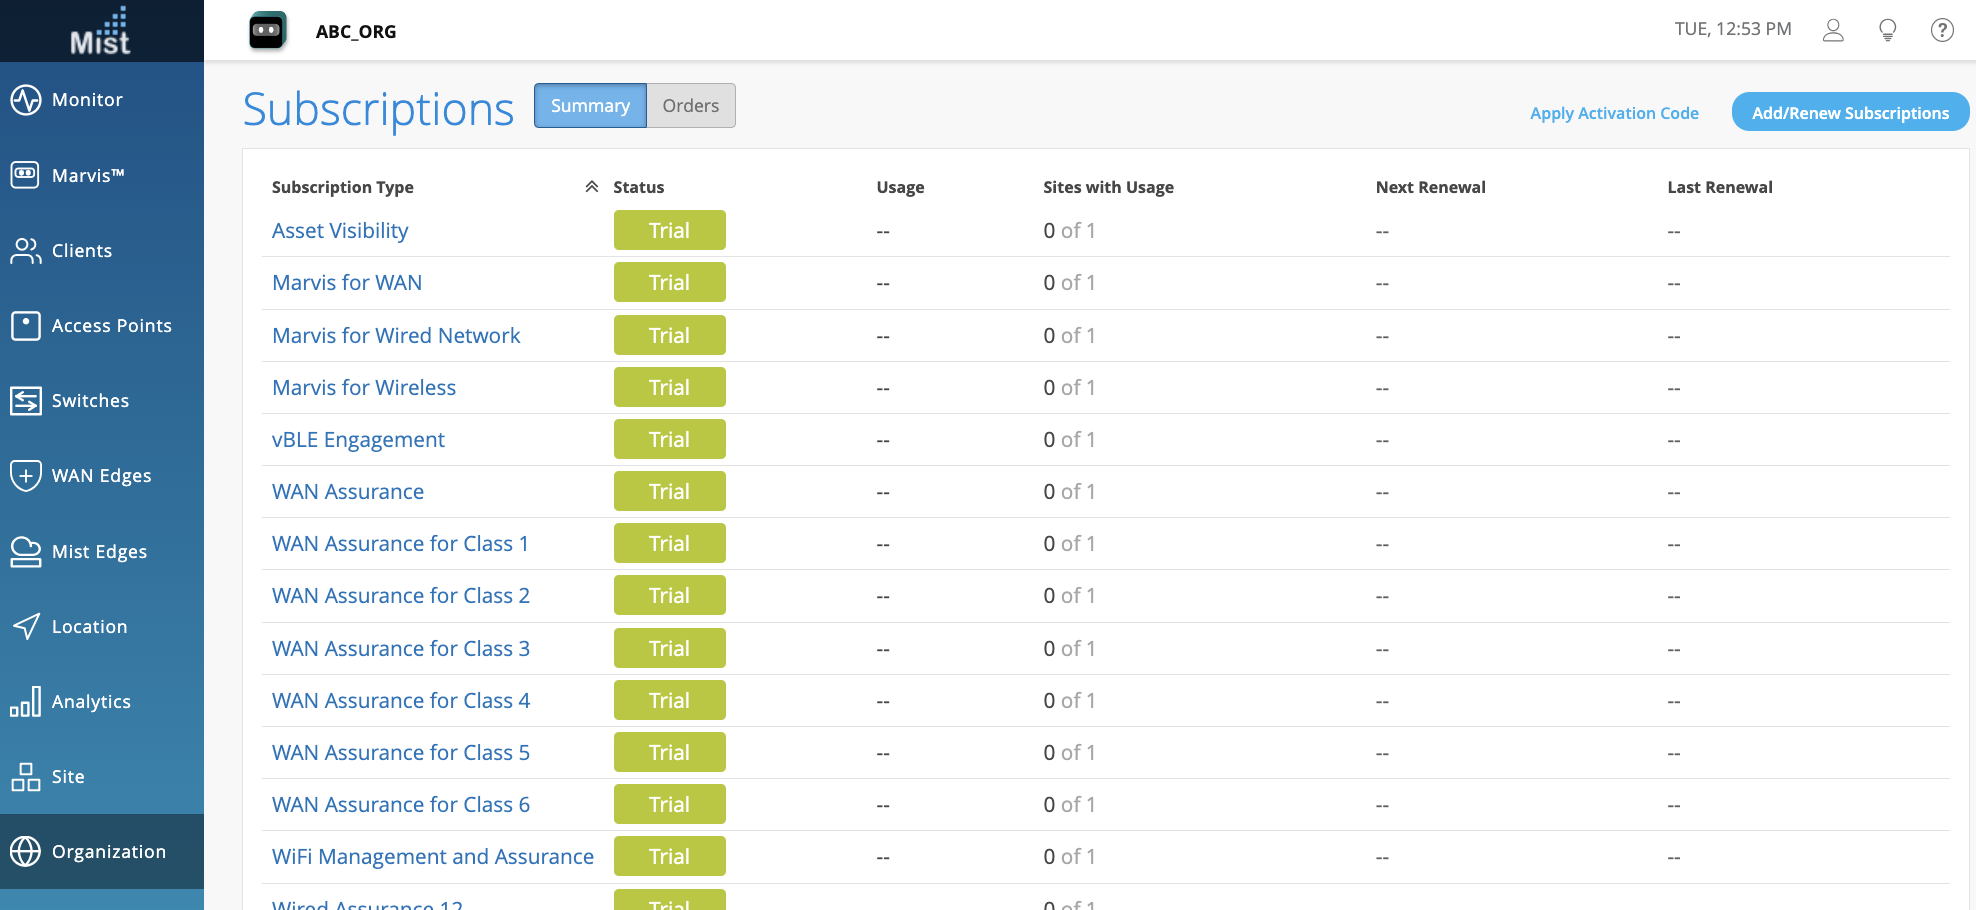The image size is (1976, 910).
Task: Toggle sort arrow on Subscription Type column
Action: pos(592,187)
